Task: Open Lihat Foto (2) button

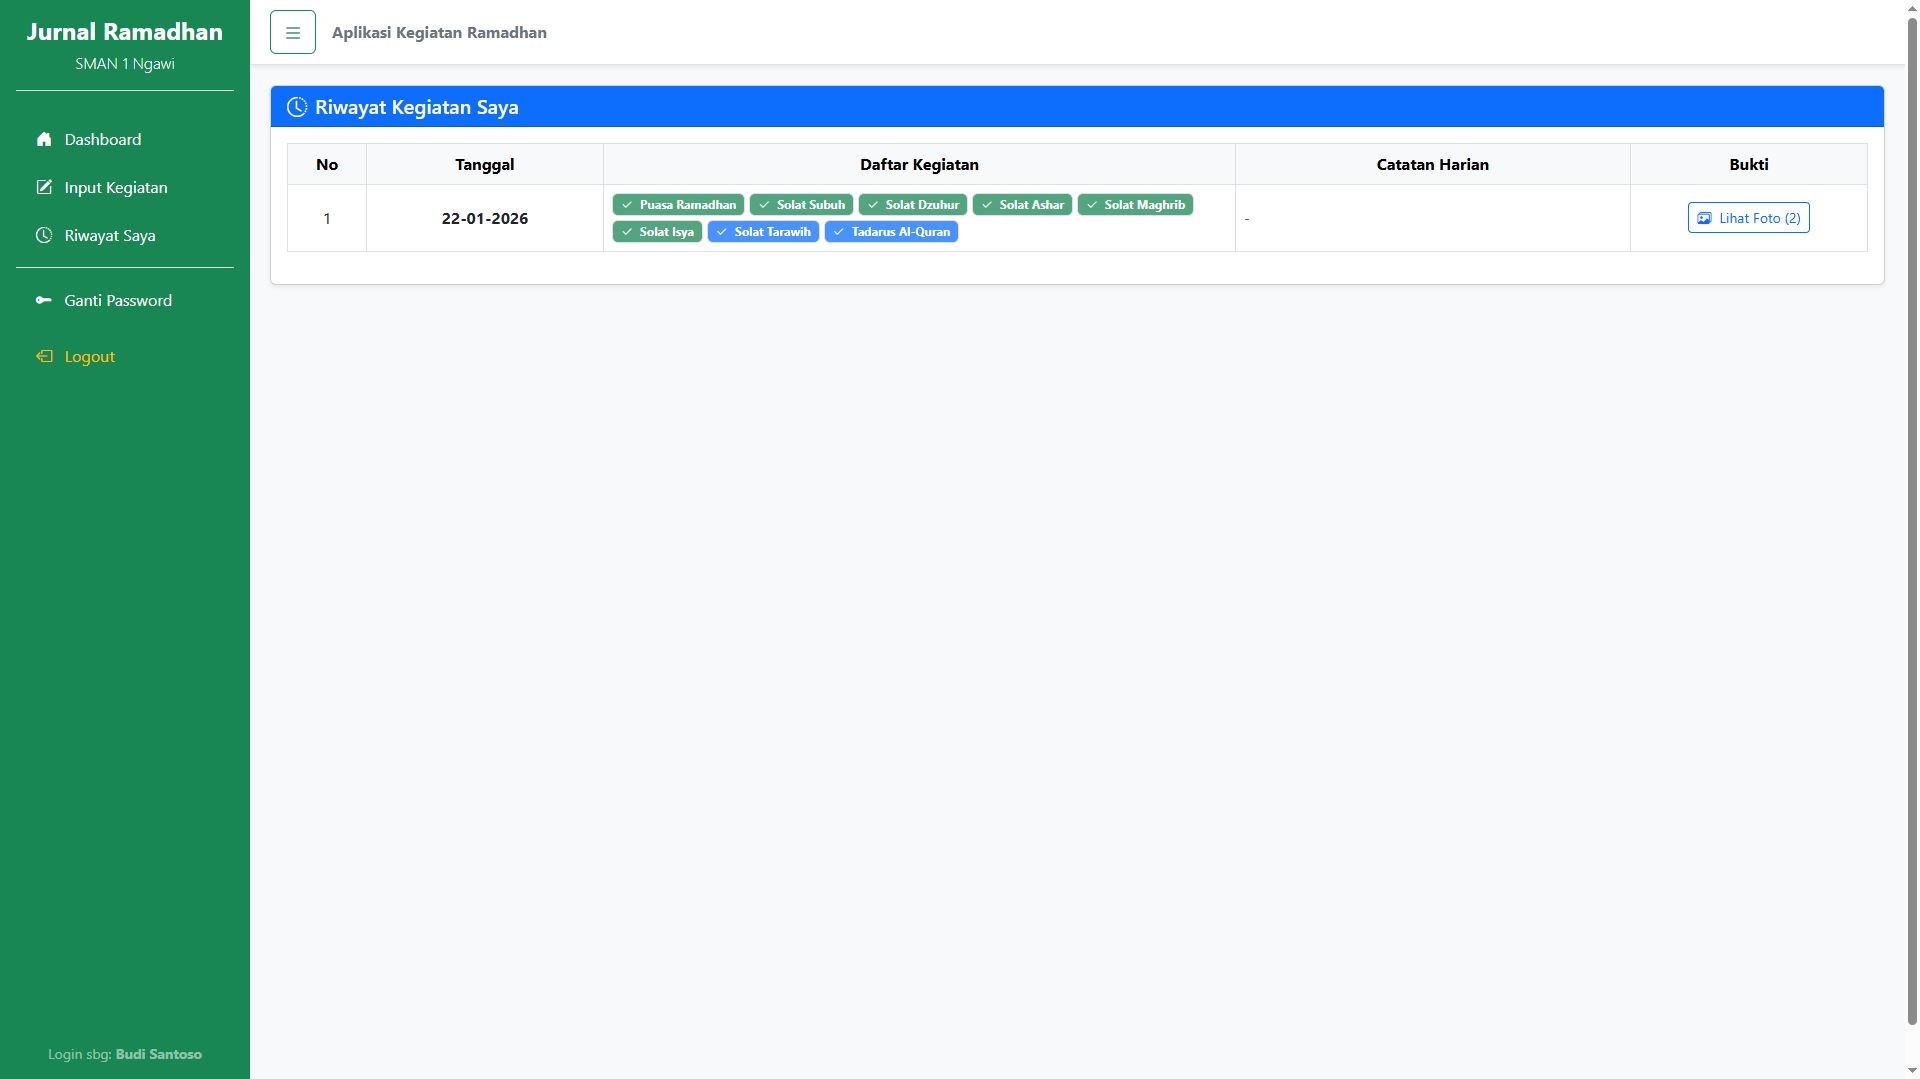Action: (x=1748, y=218)
